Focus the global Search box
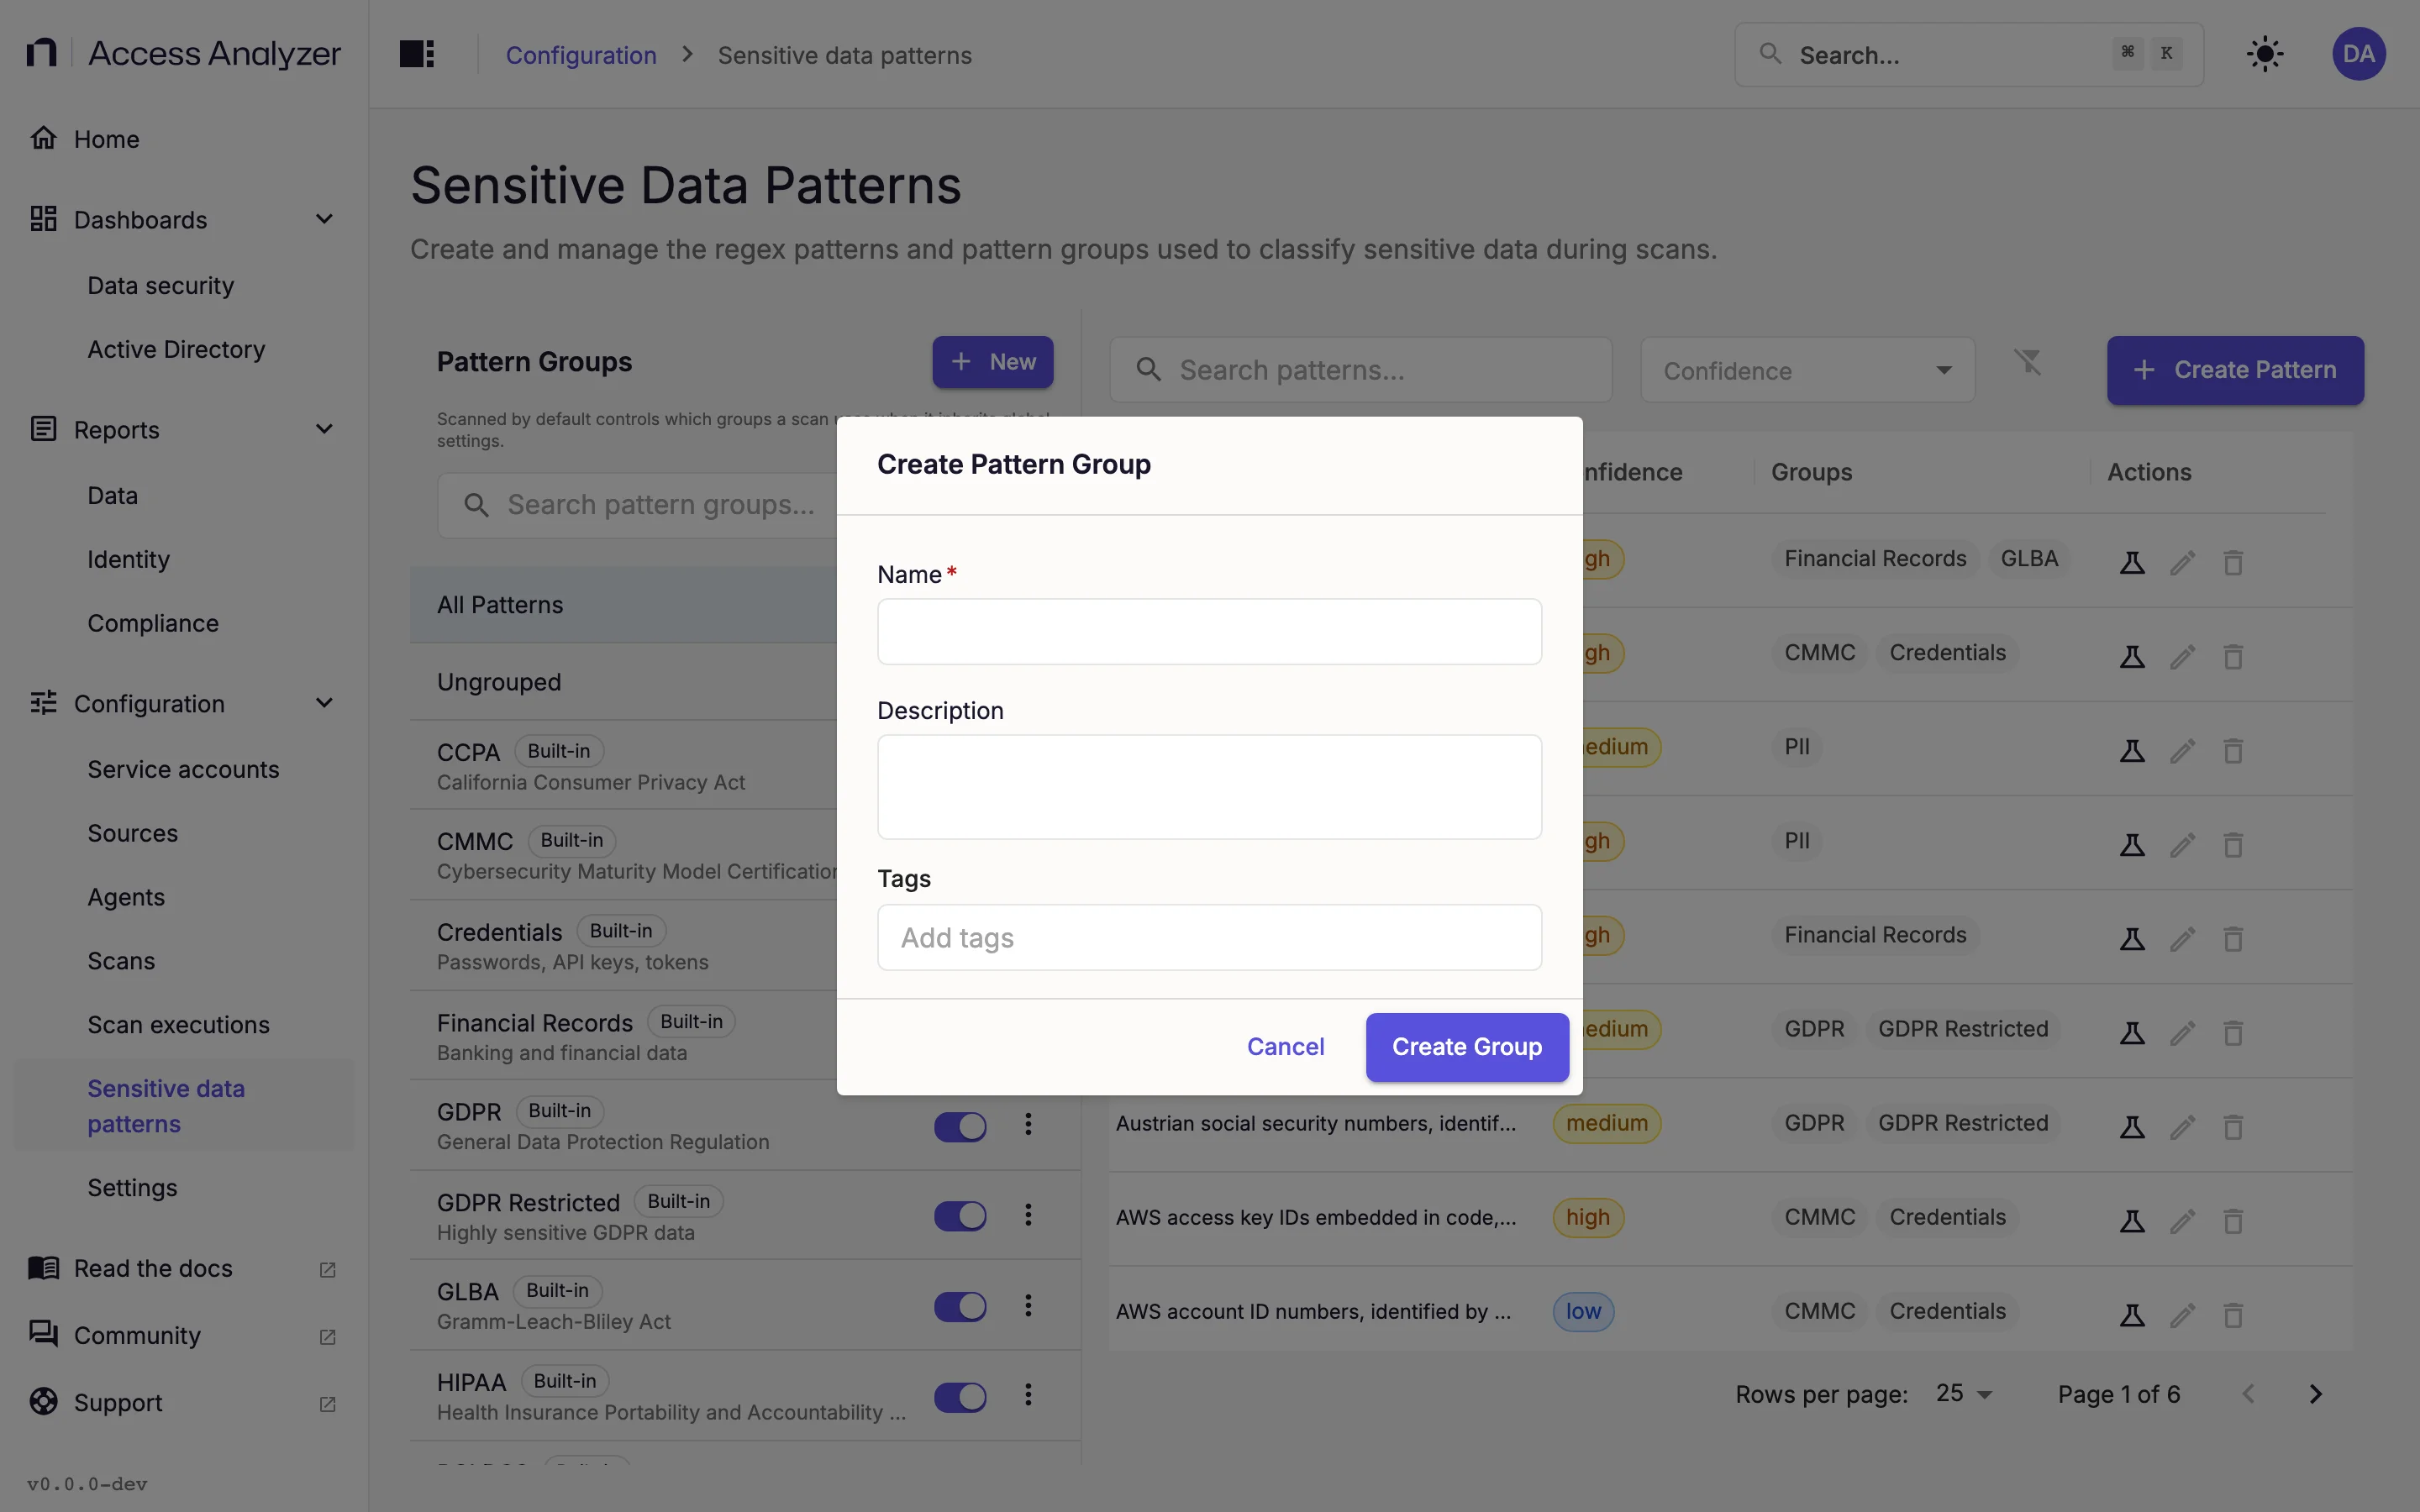 point(1967,55)
